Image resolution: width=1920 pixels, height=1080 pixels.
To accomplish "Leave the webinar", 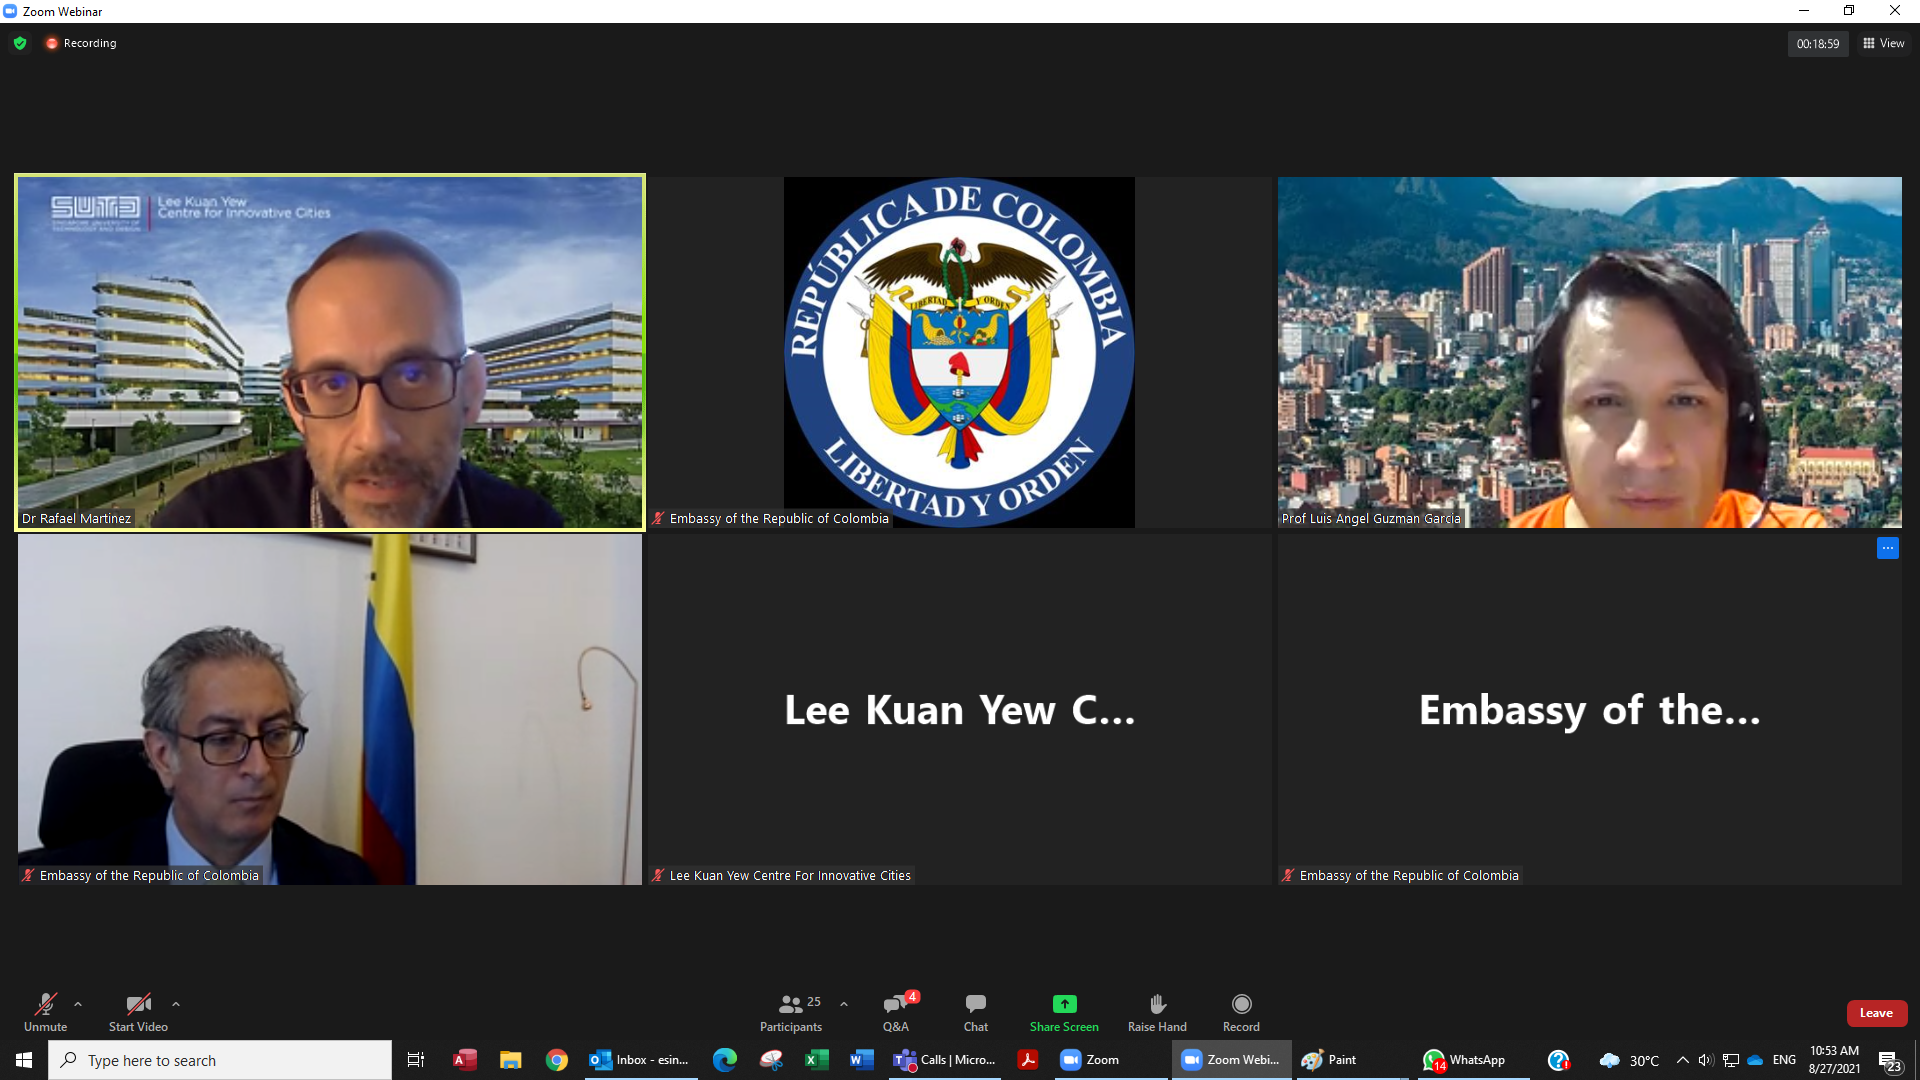I will pos(1876,1013).
